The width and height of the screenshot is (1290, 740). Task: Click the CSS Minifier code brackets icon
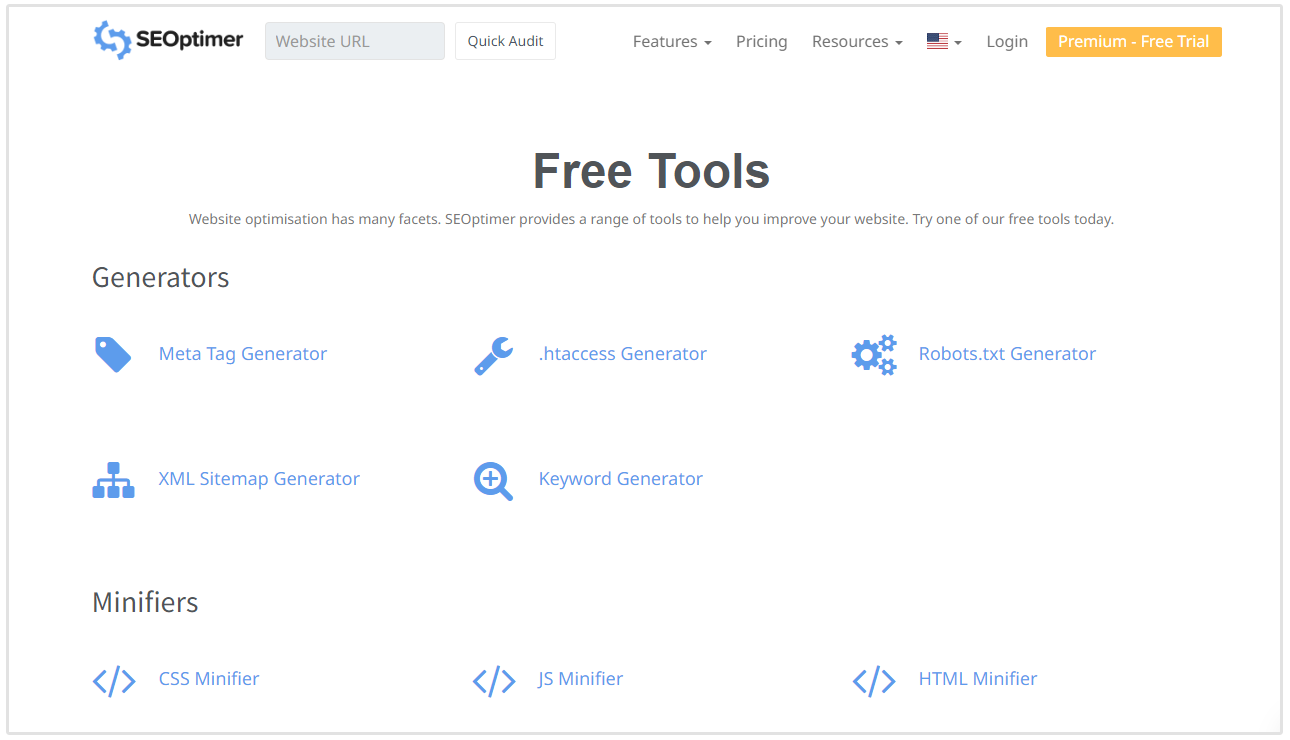point(113,680)
